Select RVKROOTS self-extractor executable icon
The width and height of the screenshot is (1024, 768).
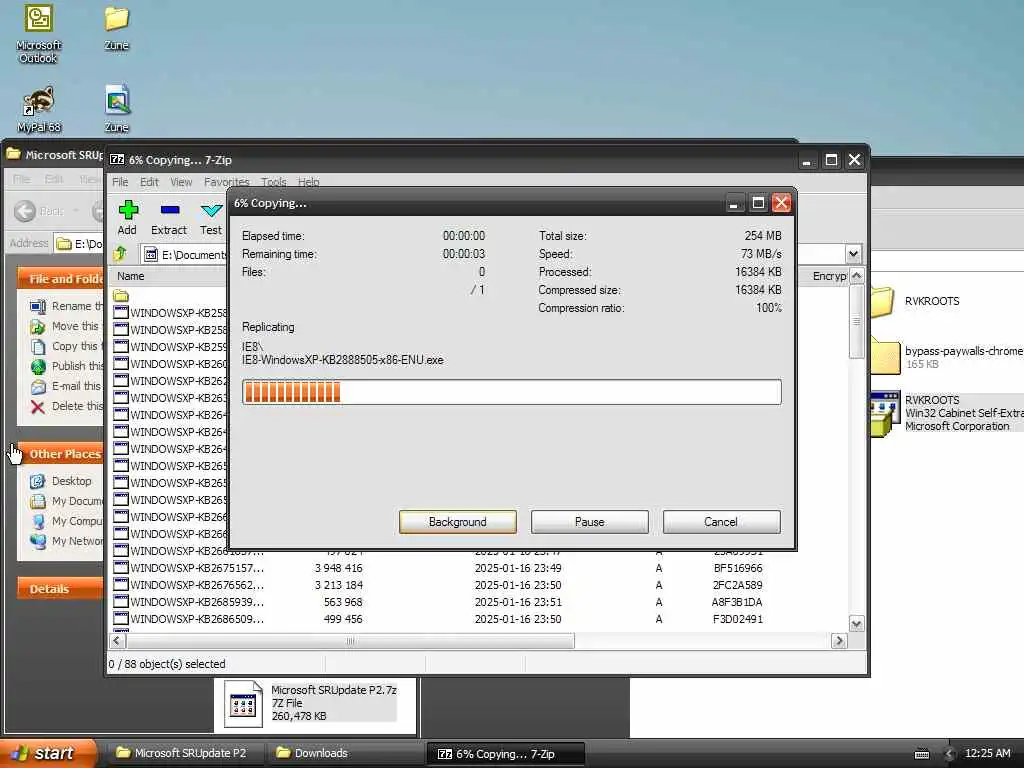tap(885, 413)
